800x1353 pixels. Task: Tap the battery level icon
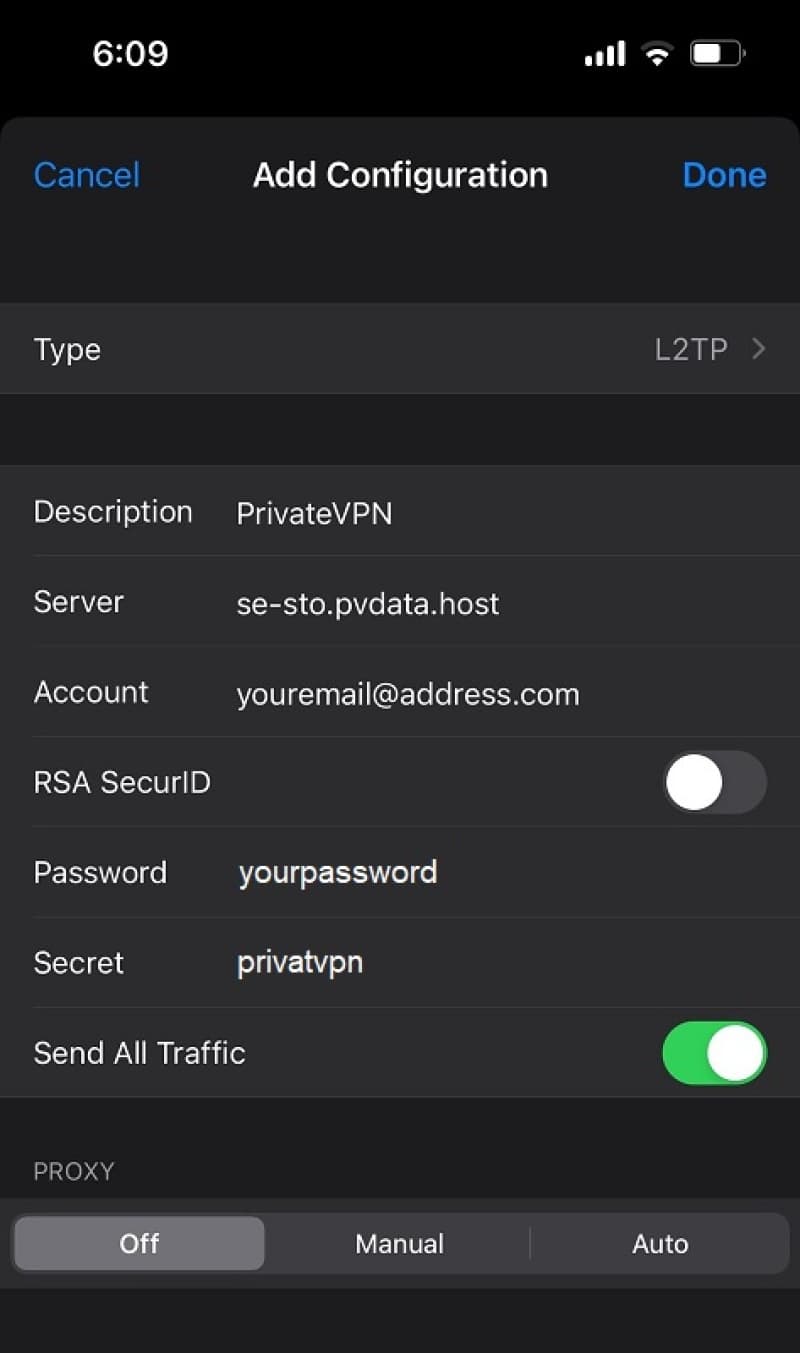pos(717,54)
